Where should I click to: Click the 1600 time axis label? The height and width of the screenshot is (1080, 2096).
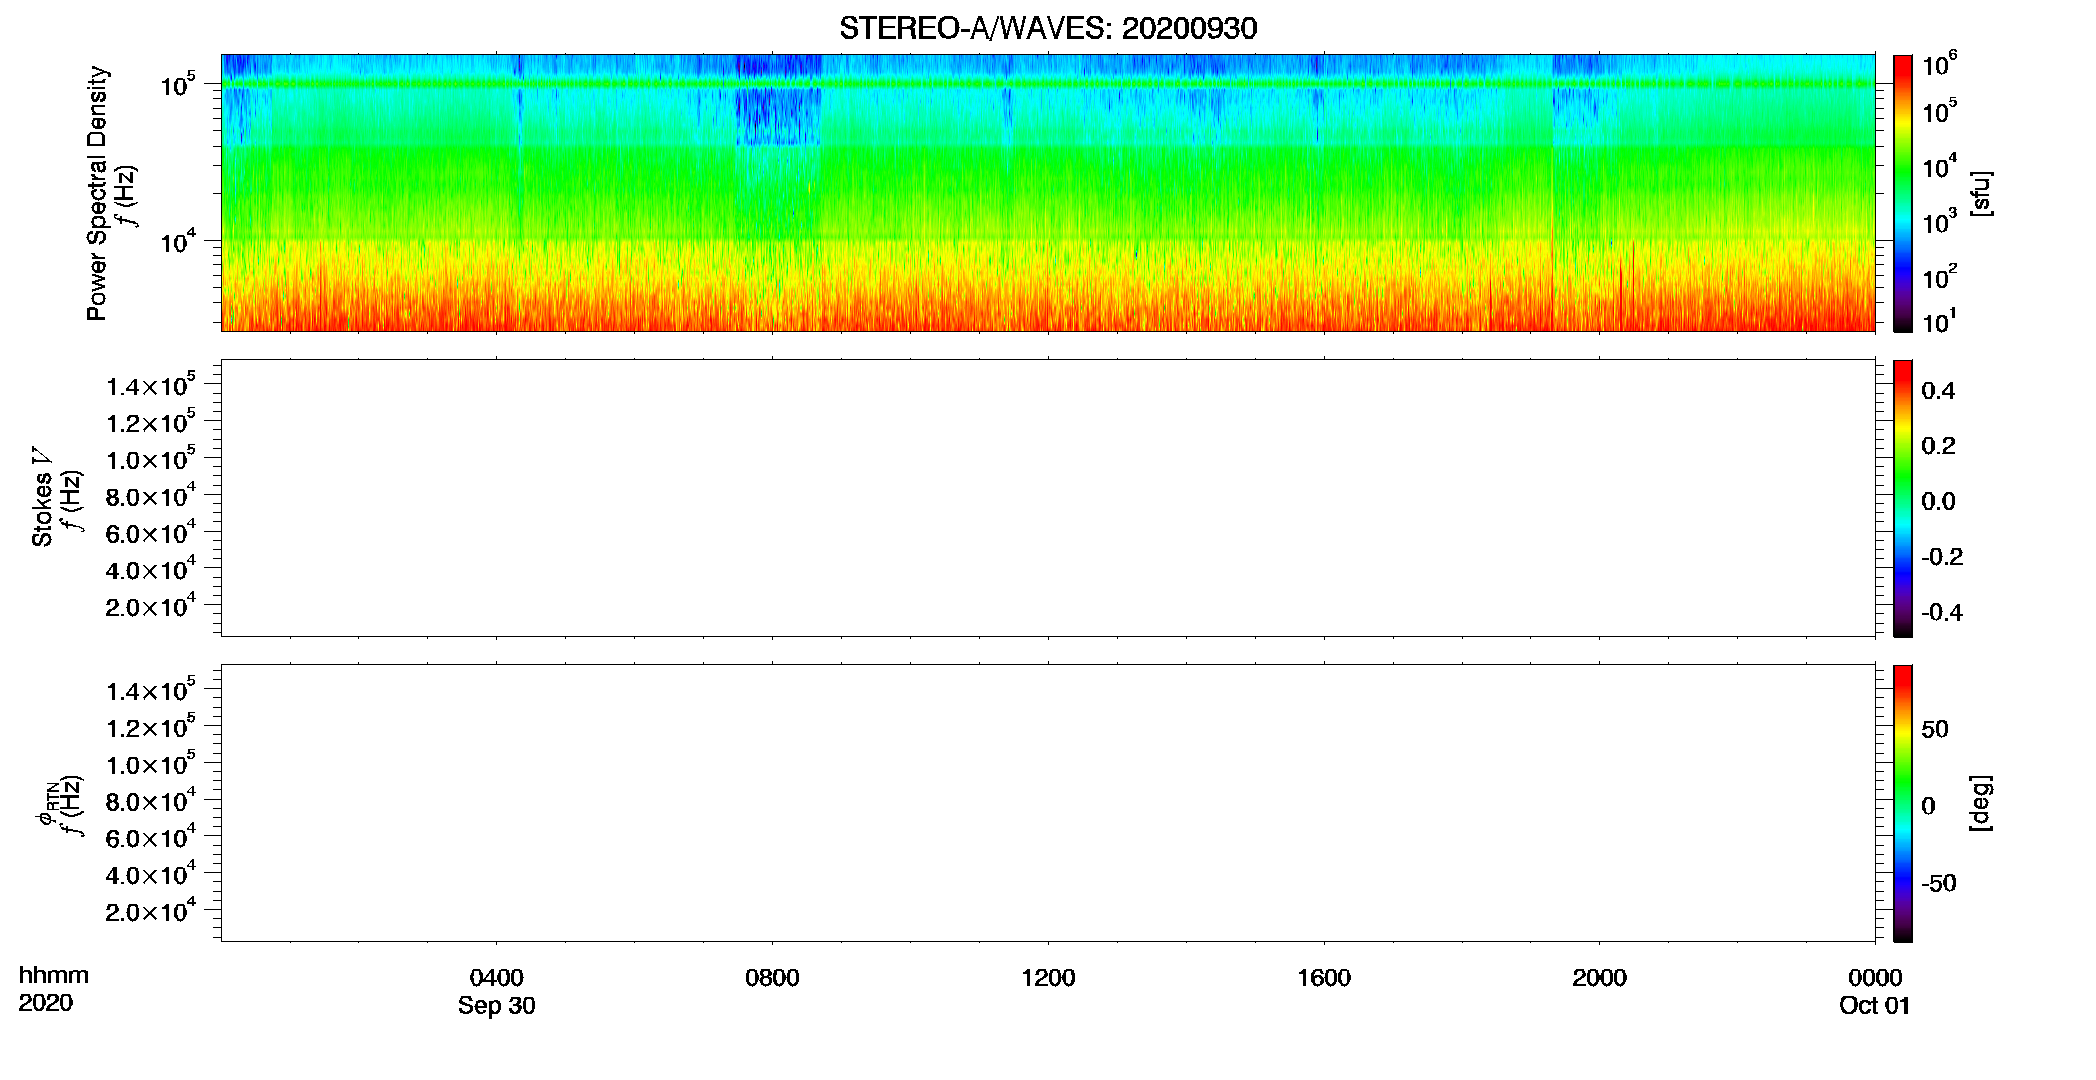coord(1324,977)
